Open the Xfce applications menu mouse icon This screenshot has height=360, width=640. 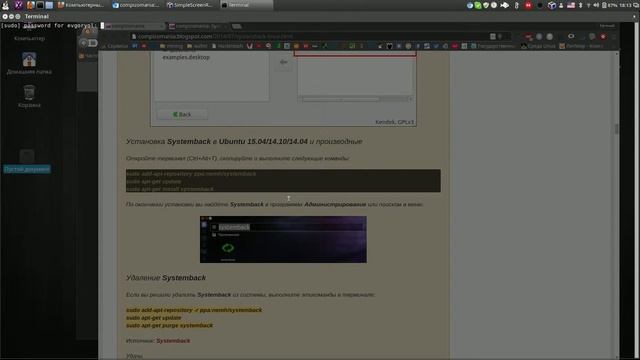pos(5,5)
